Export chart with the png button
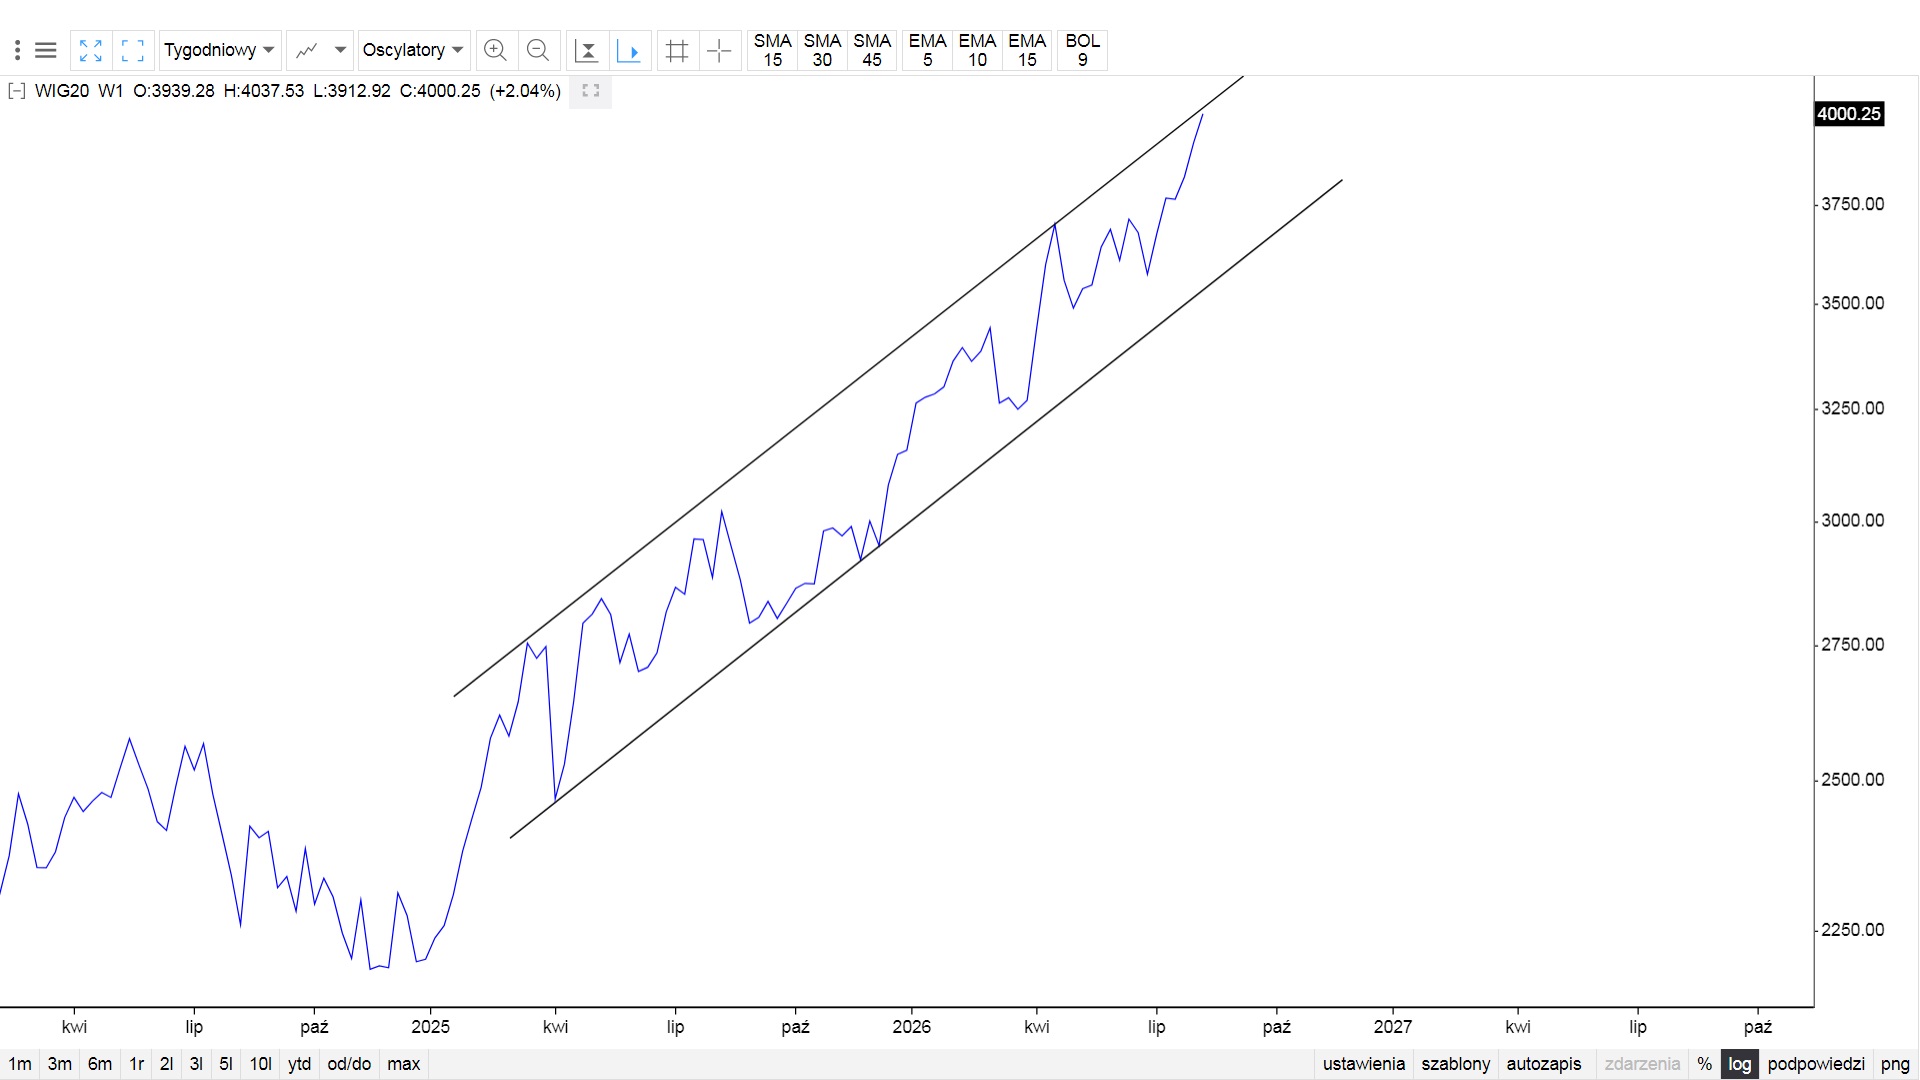The width and height of the screenshot is (1920, 1080). click(x=1895, y=1064)
